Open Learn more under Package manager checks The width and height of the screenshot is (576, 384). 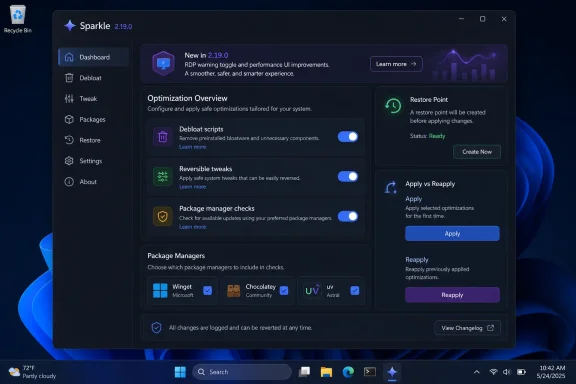click(192, 227)
